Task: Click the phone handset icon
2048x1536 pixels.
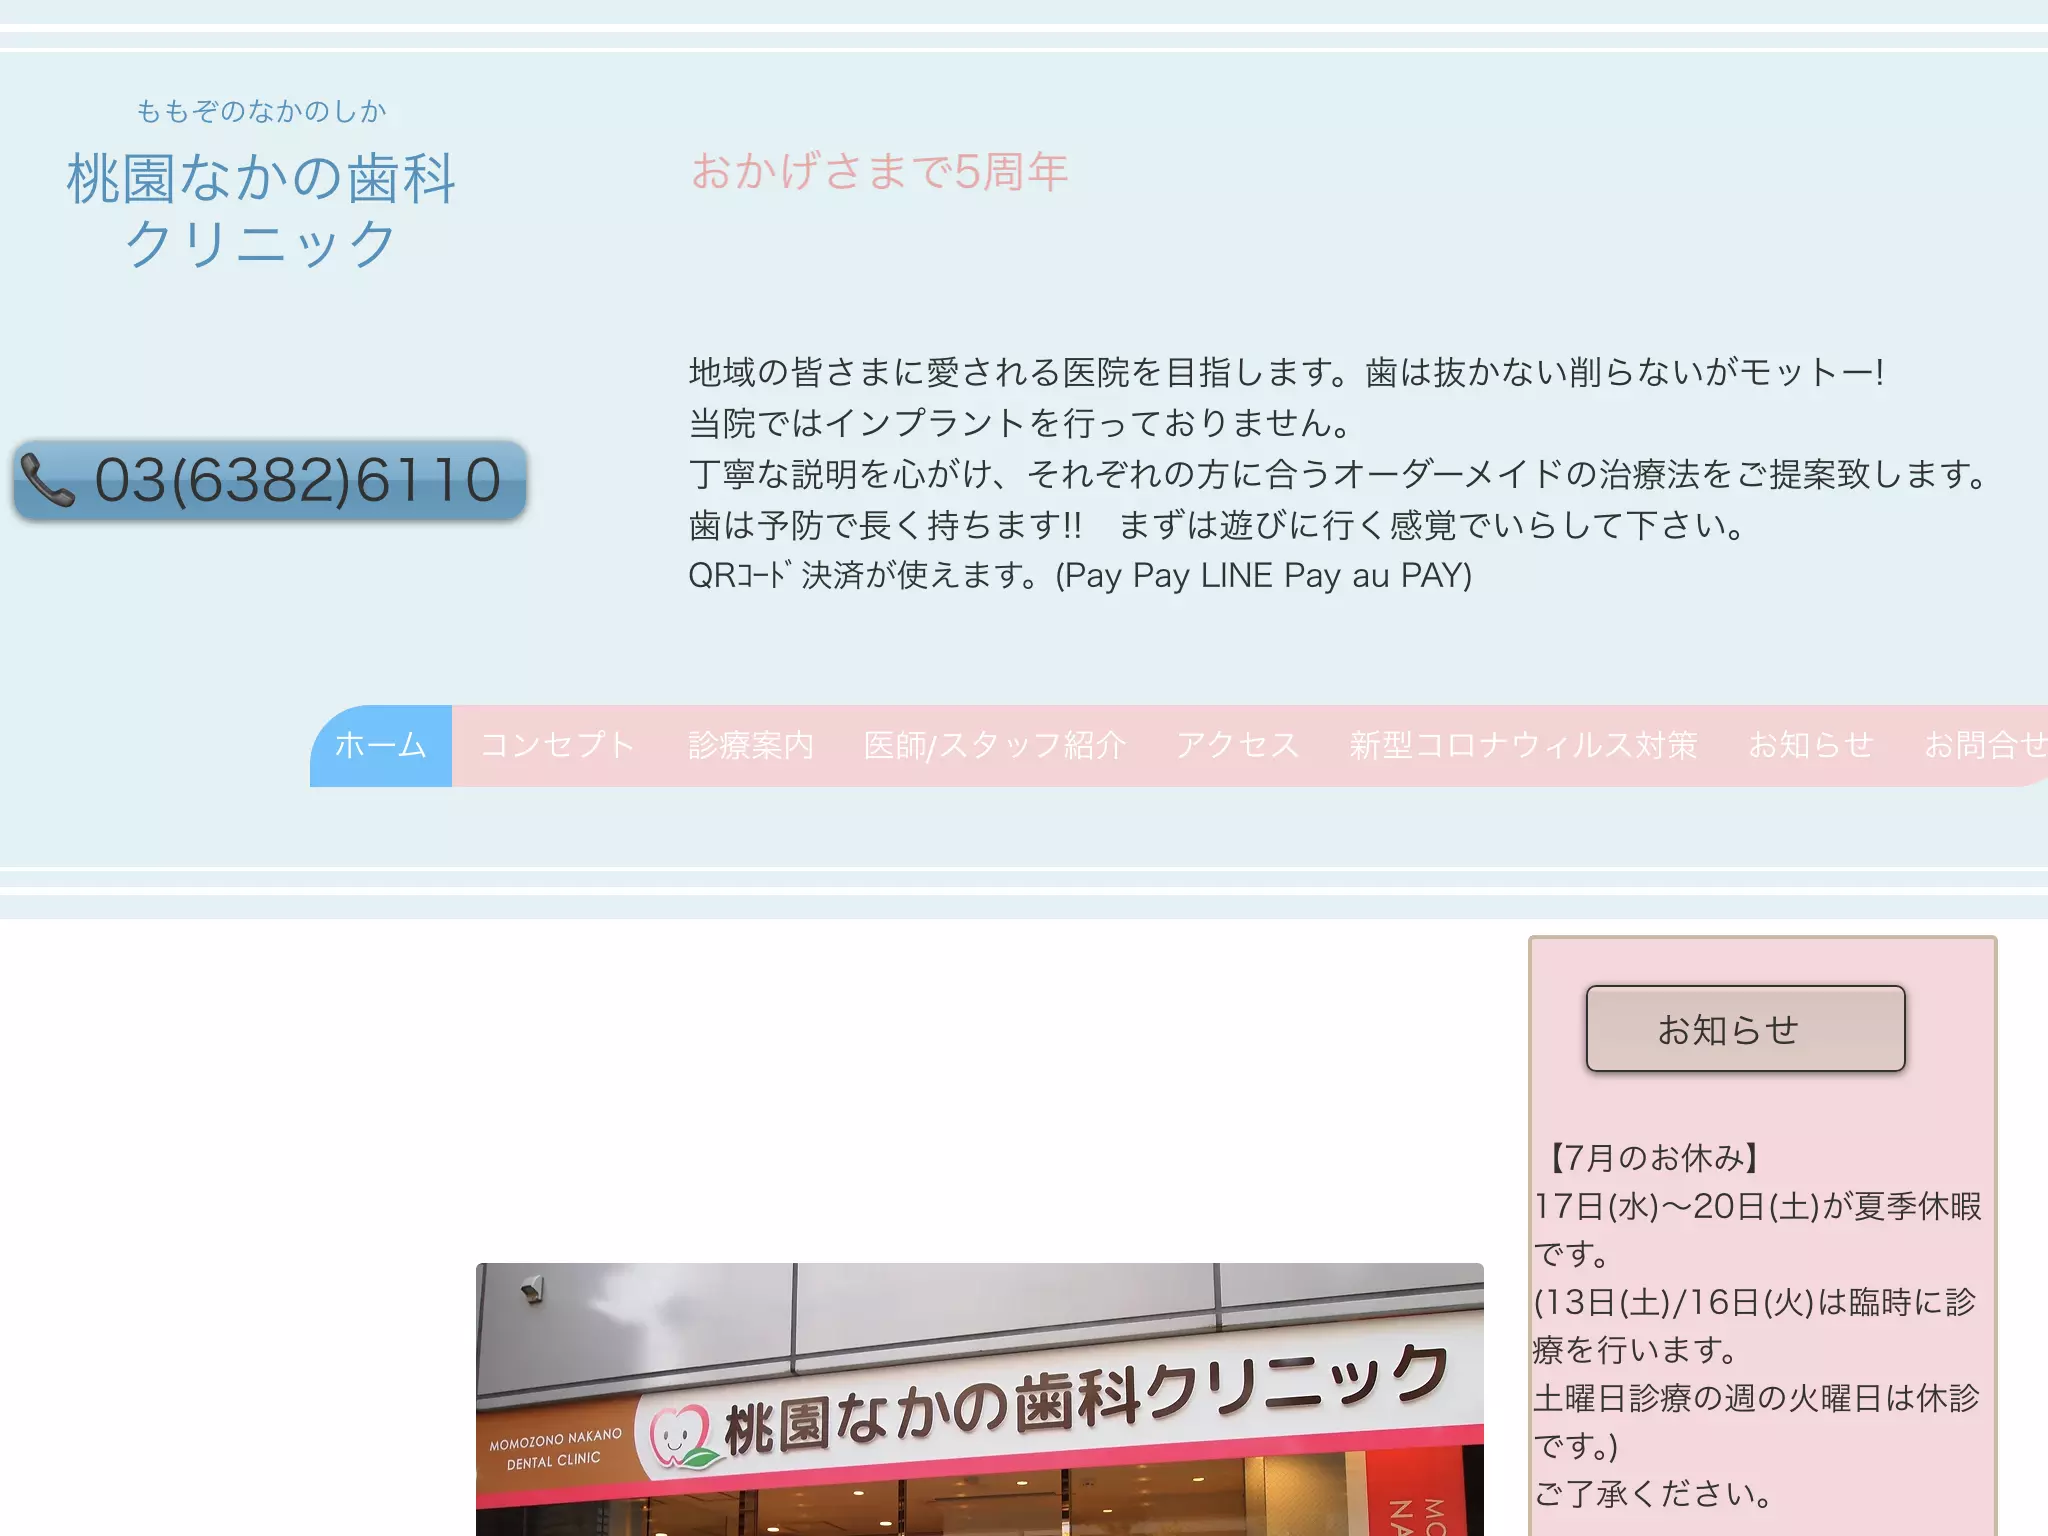Action: point(47,480)
